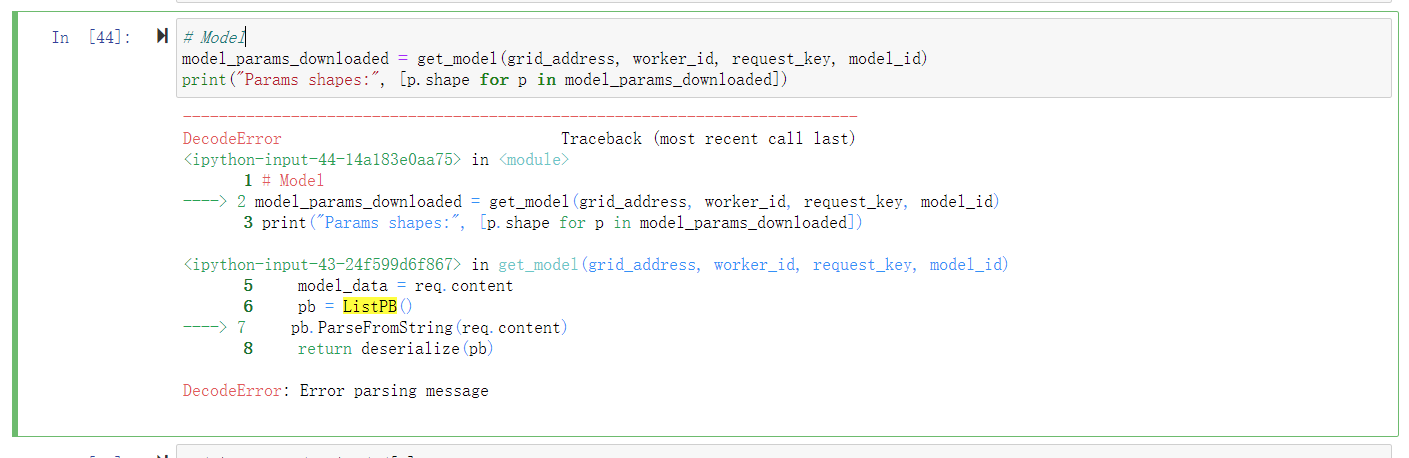Click 'DecodeError: Error parsing message' text
Screen dimensions: 1409x458
coord(335,391)
